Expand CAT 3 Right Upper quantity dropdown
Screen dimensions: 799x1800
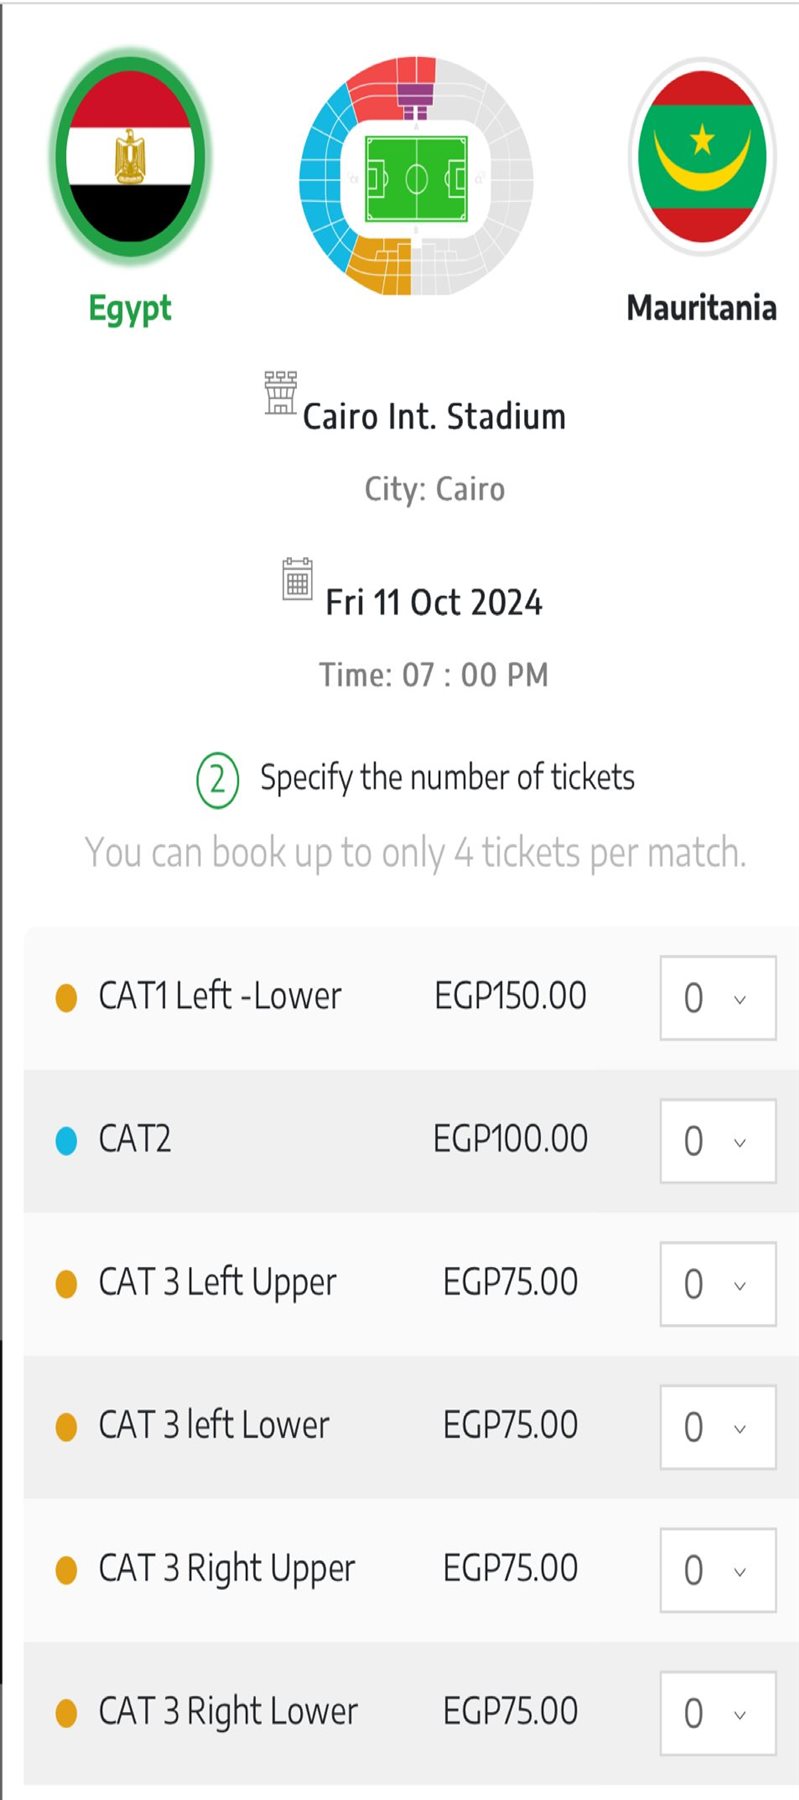(717, 1570)
